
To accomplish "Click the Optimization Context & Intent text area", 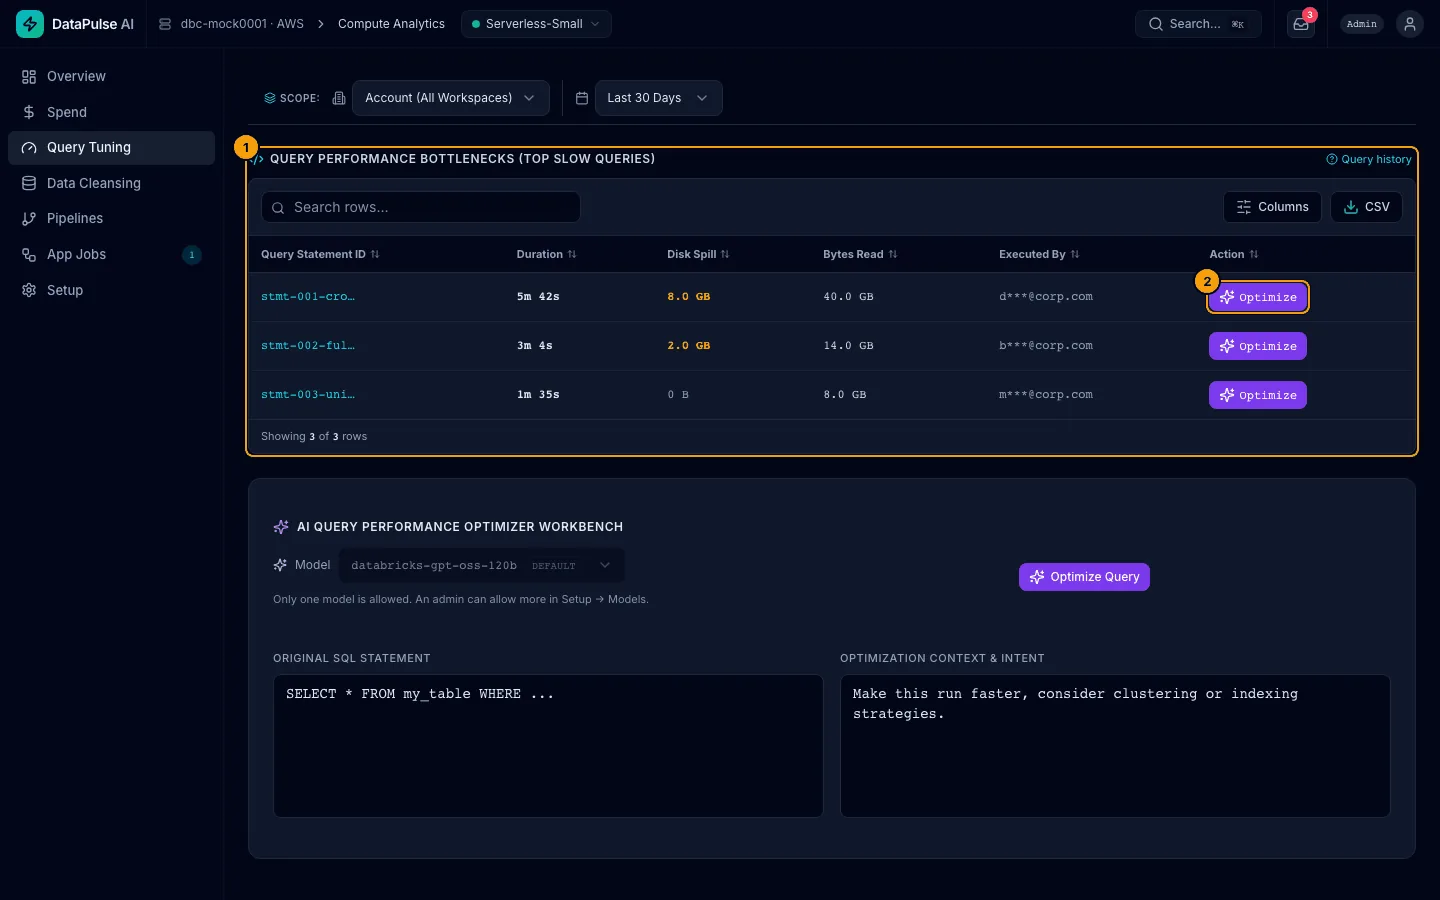I will 1115,746.
